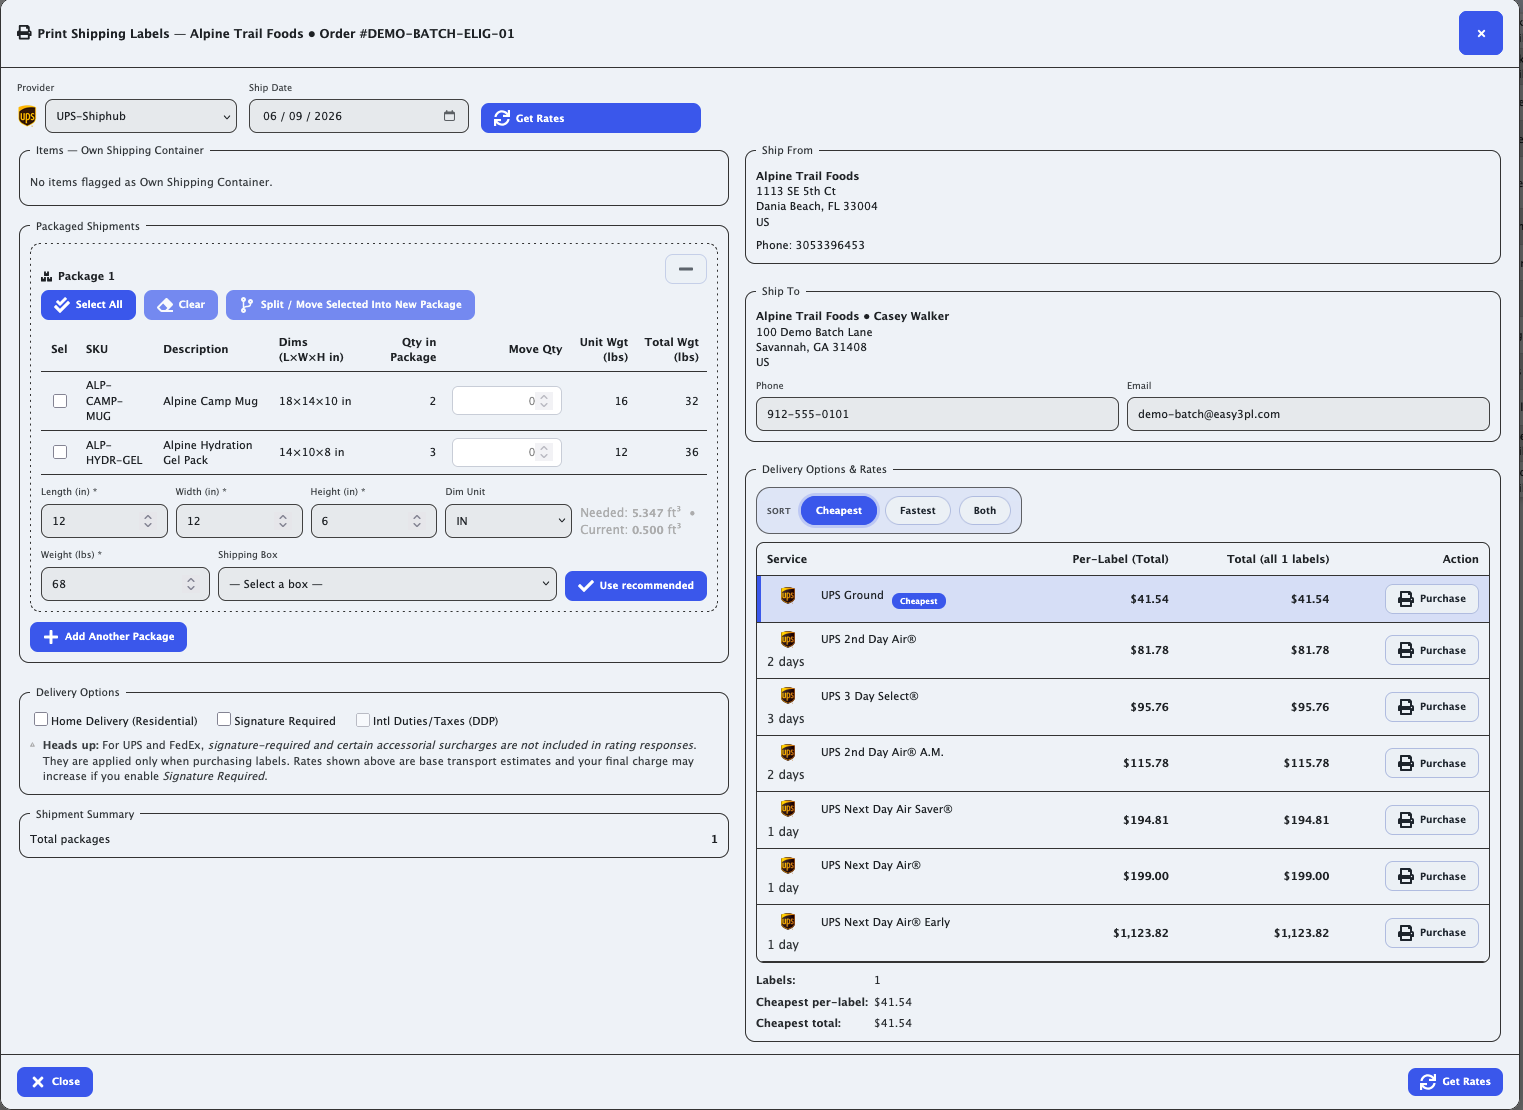1523x1110 pixels.
Task: Click Move Qty stepper for Alpine Camp Mug
Action: 544,401
